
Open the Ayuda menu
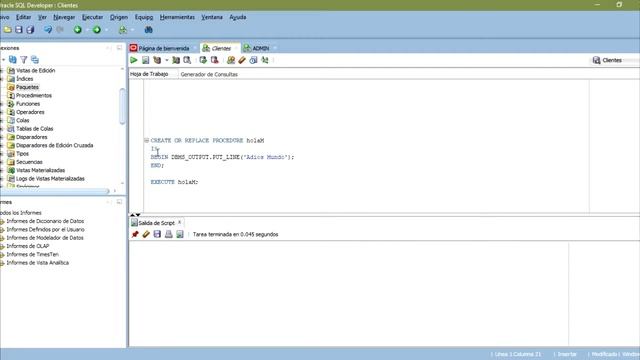click(x=238, y=17)
